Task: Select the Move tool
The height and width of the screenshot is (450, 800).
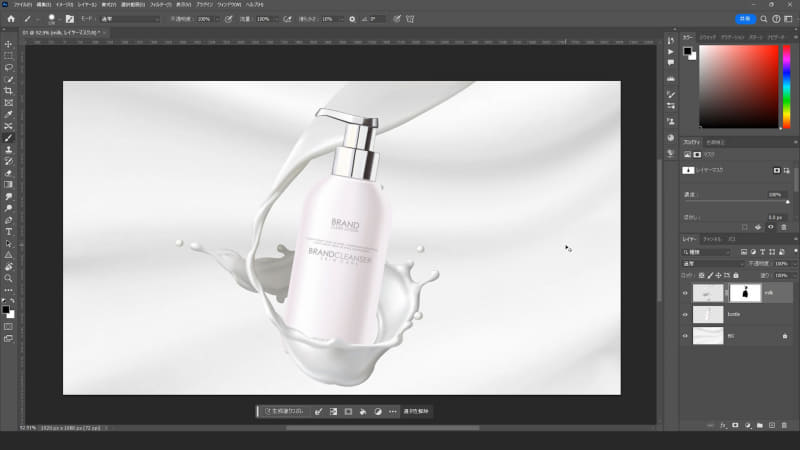Action: 9,44
